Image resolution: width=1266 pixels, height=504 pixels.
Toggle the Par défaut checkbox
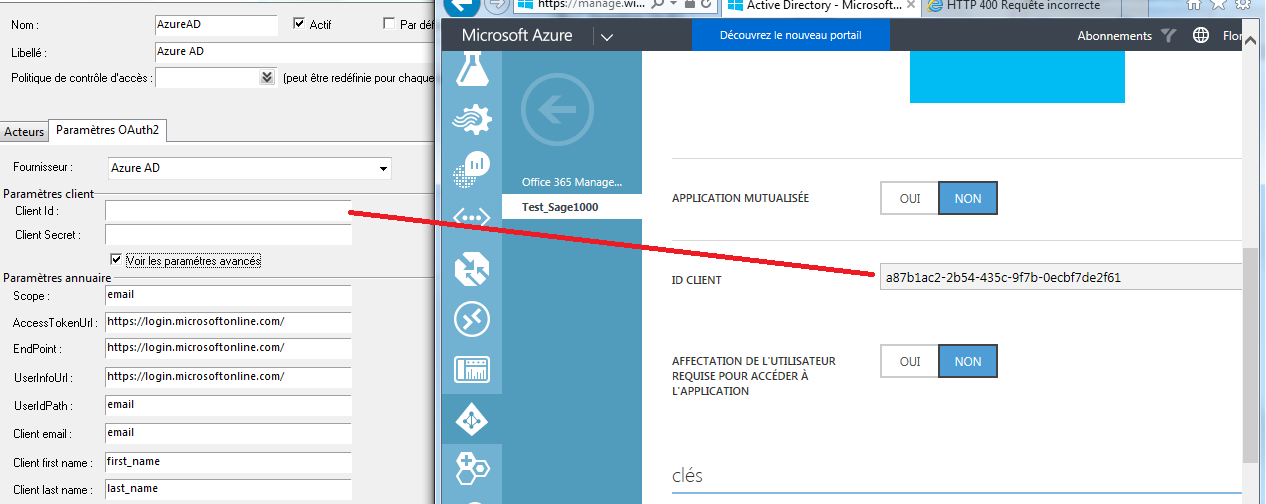tap(389, 24)
